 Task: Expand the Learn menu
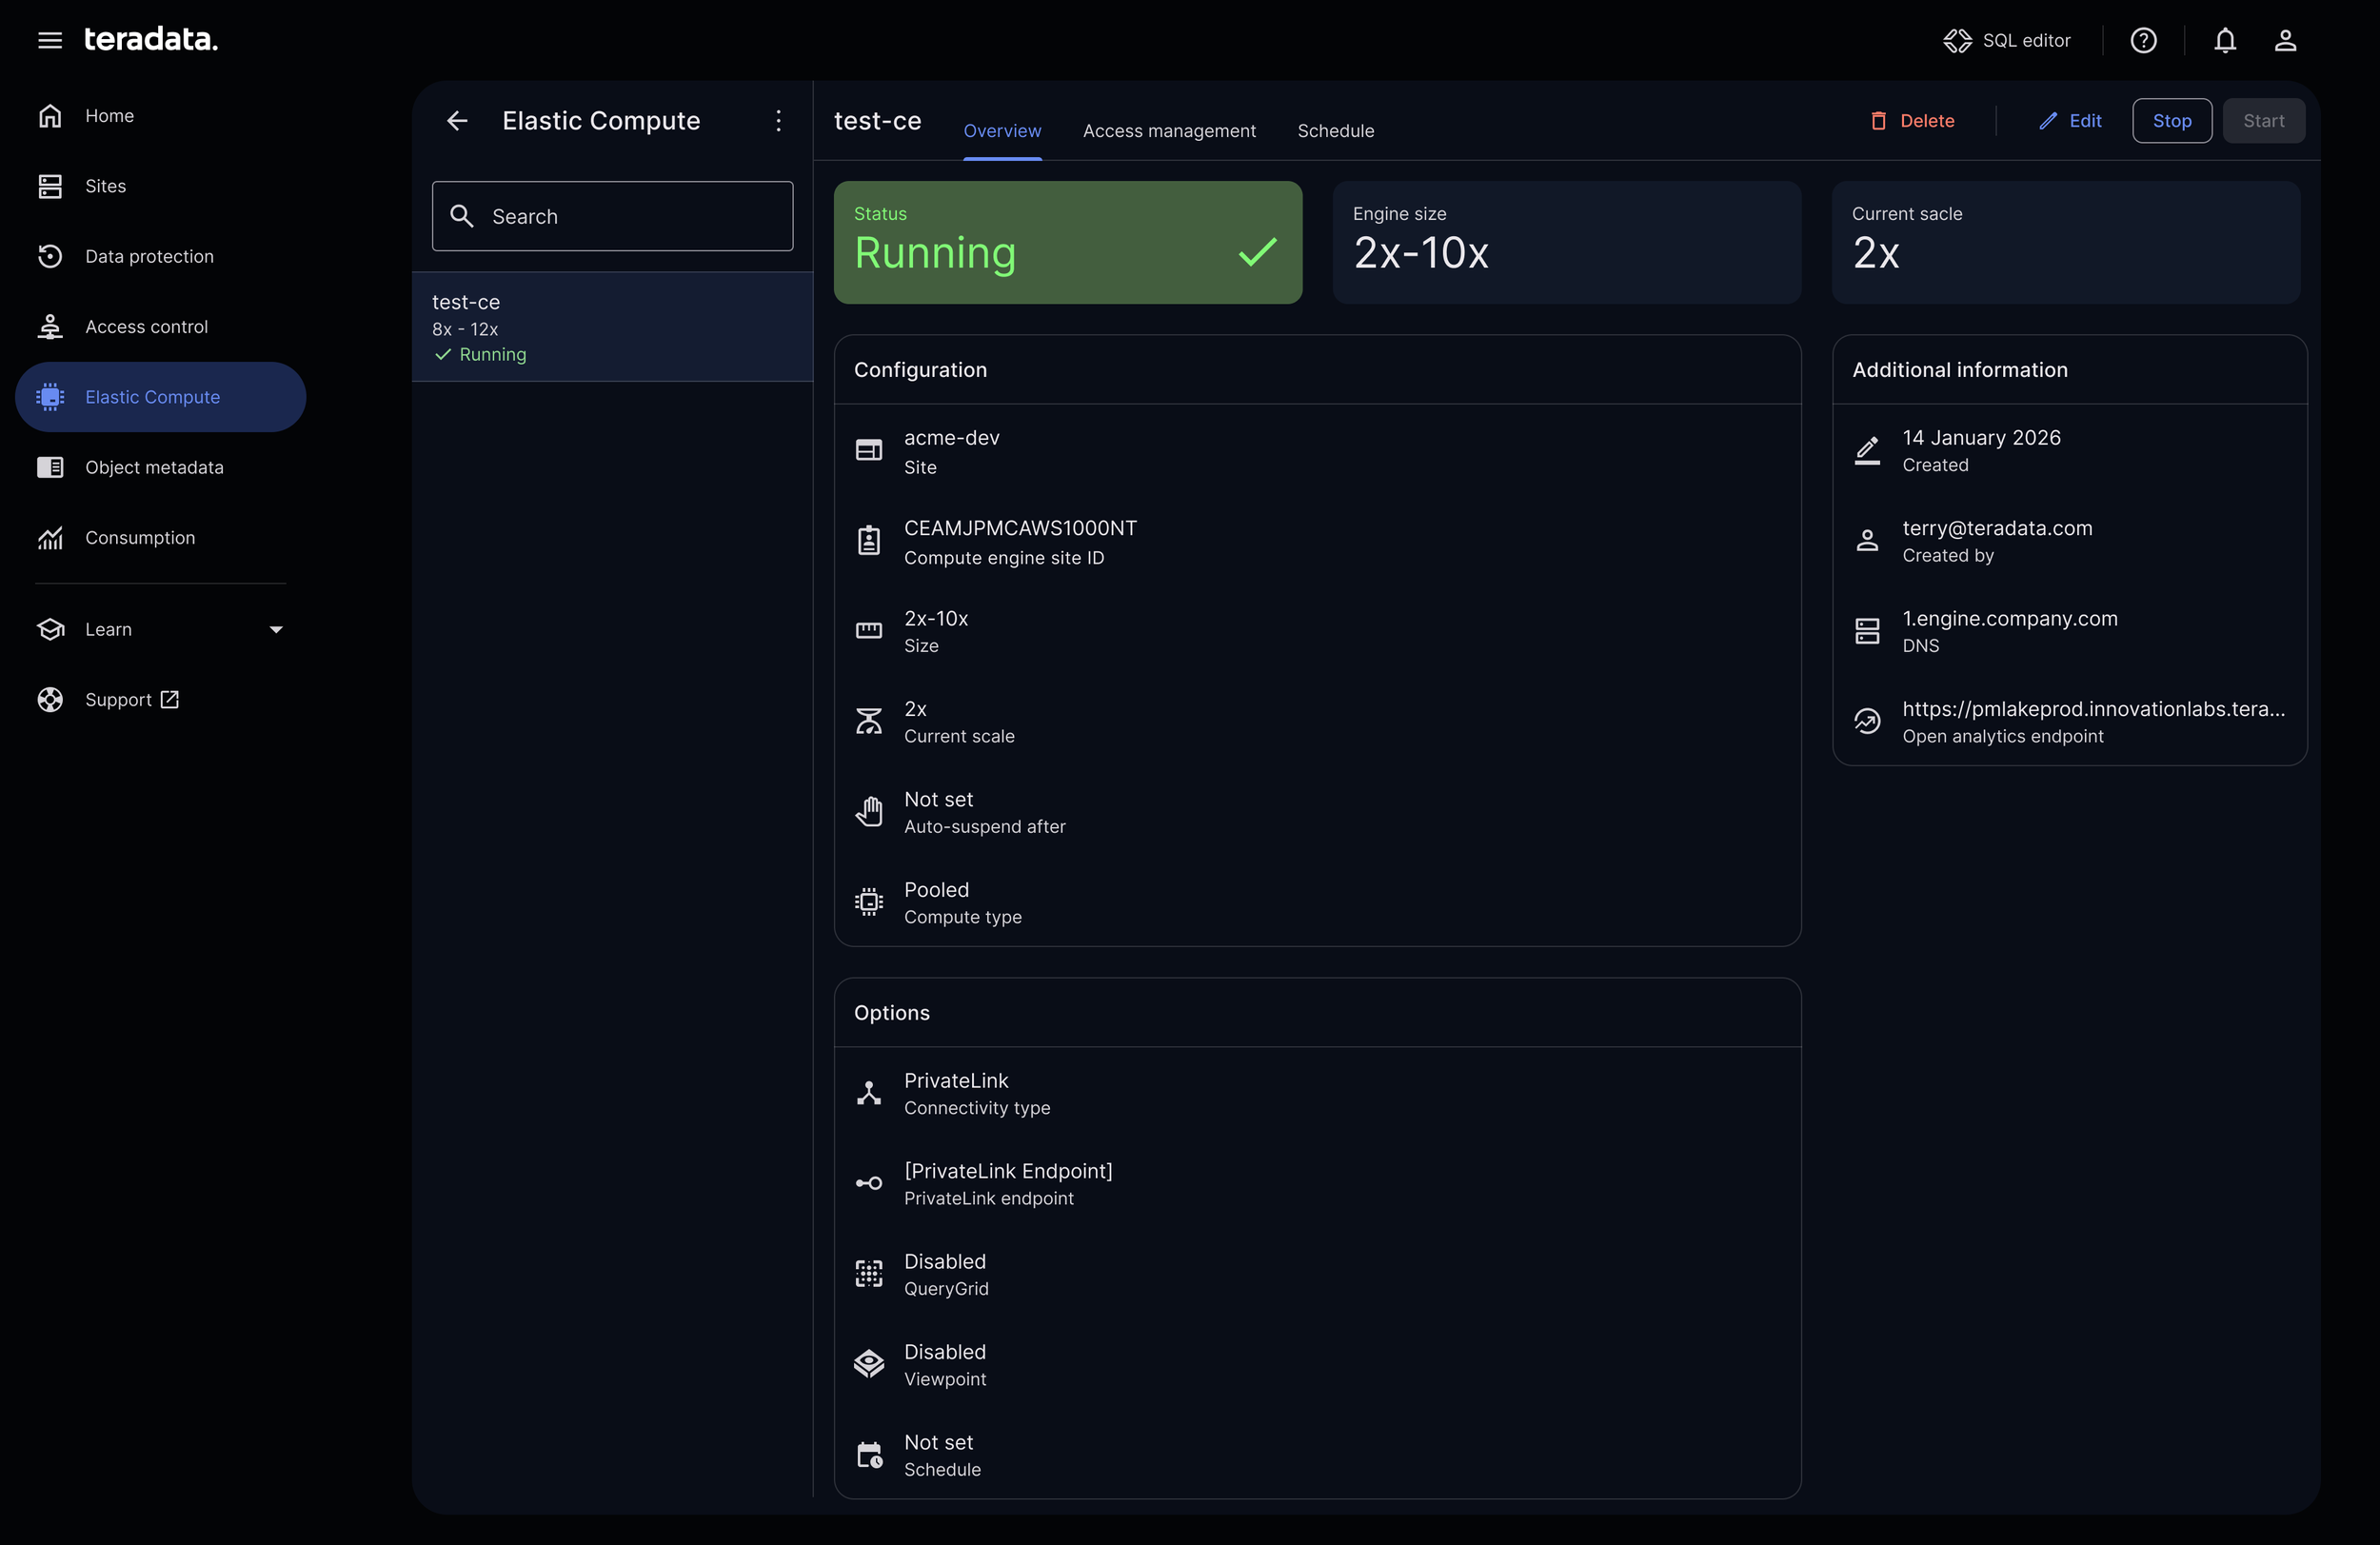[160, 629]
